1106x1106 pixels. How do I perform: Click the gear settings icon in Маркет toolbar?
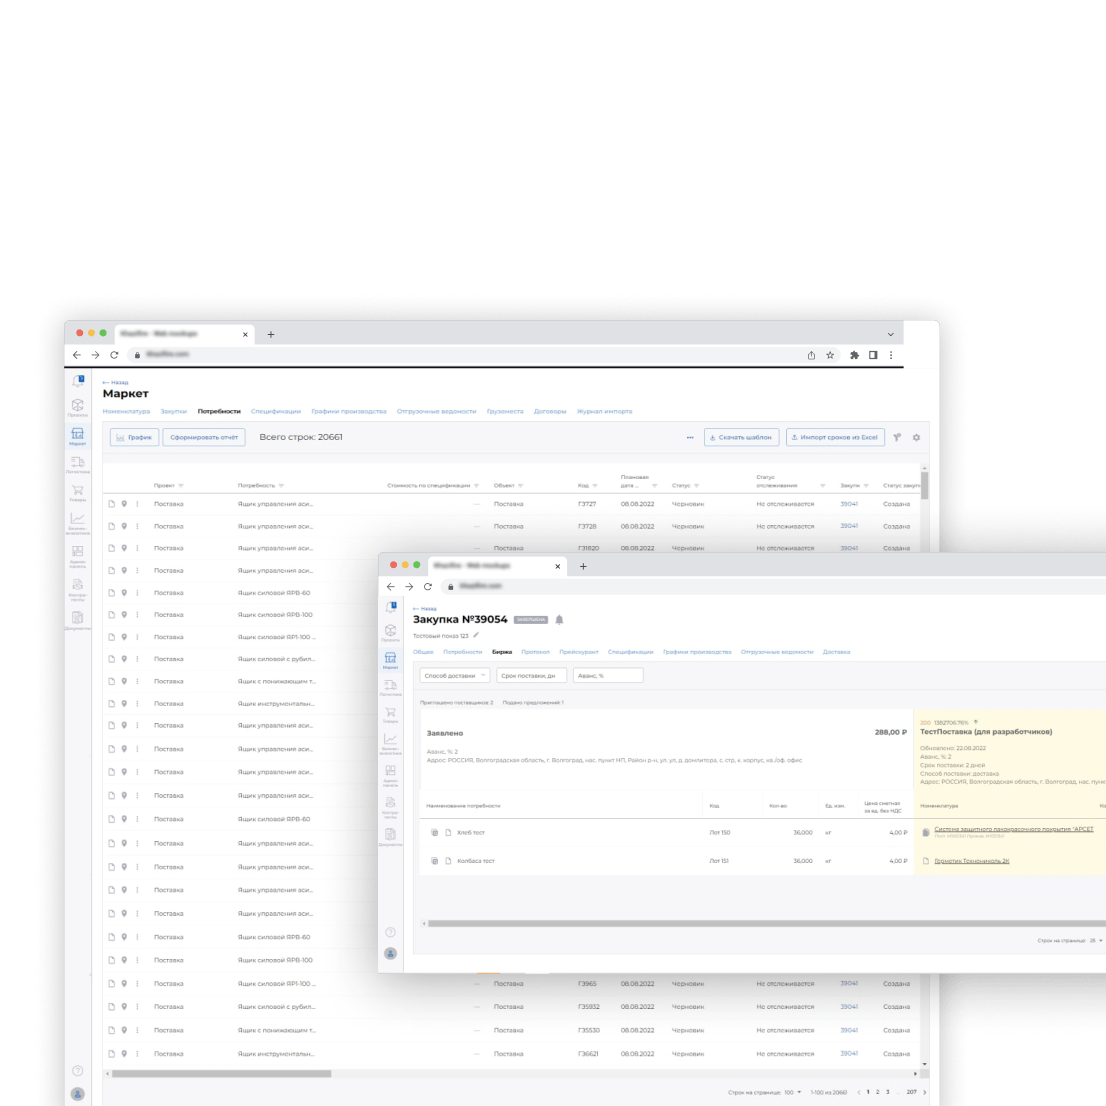[916, 437]
